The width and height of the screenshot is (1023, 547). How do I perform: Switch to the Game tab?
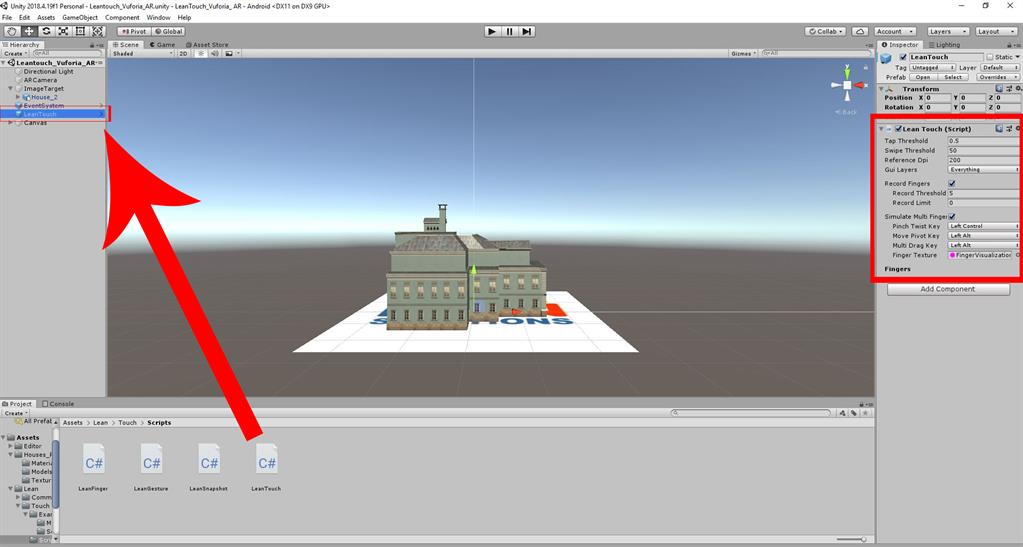click(x=162, y=45)
